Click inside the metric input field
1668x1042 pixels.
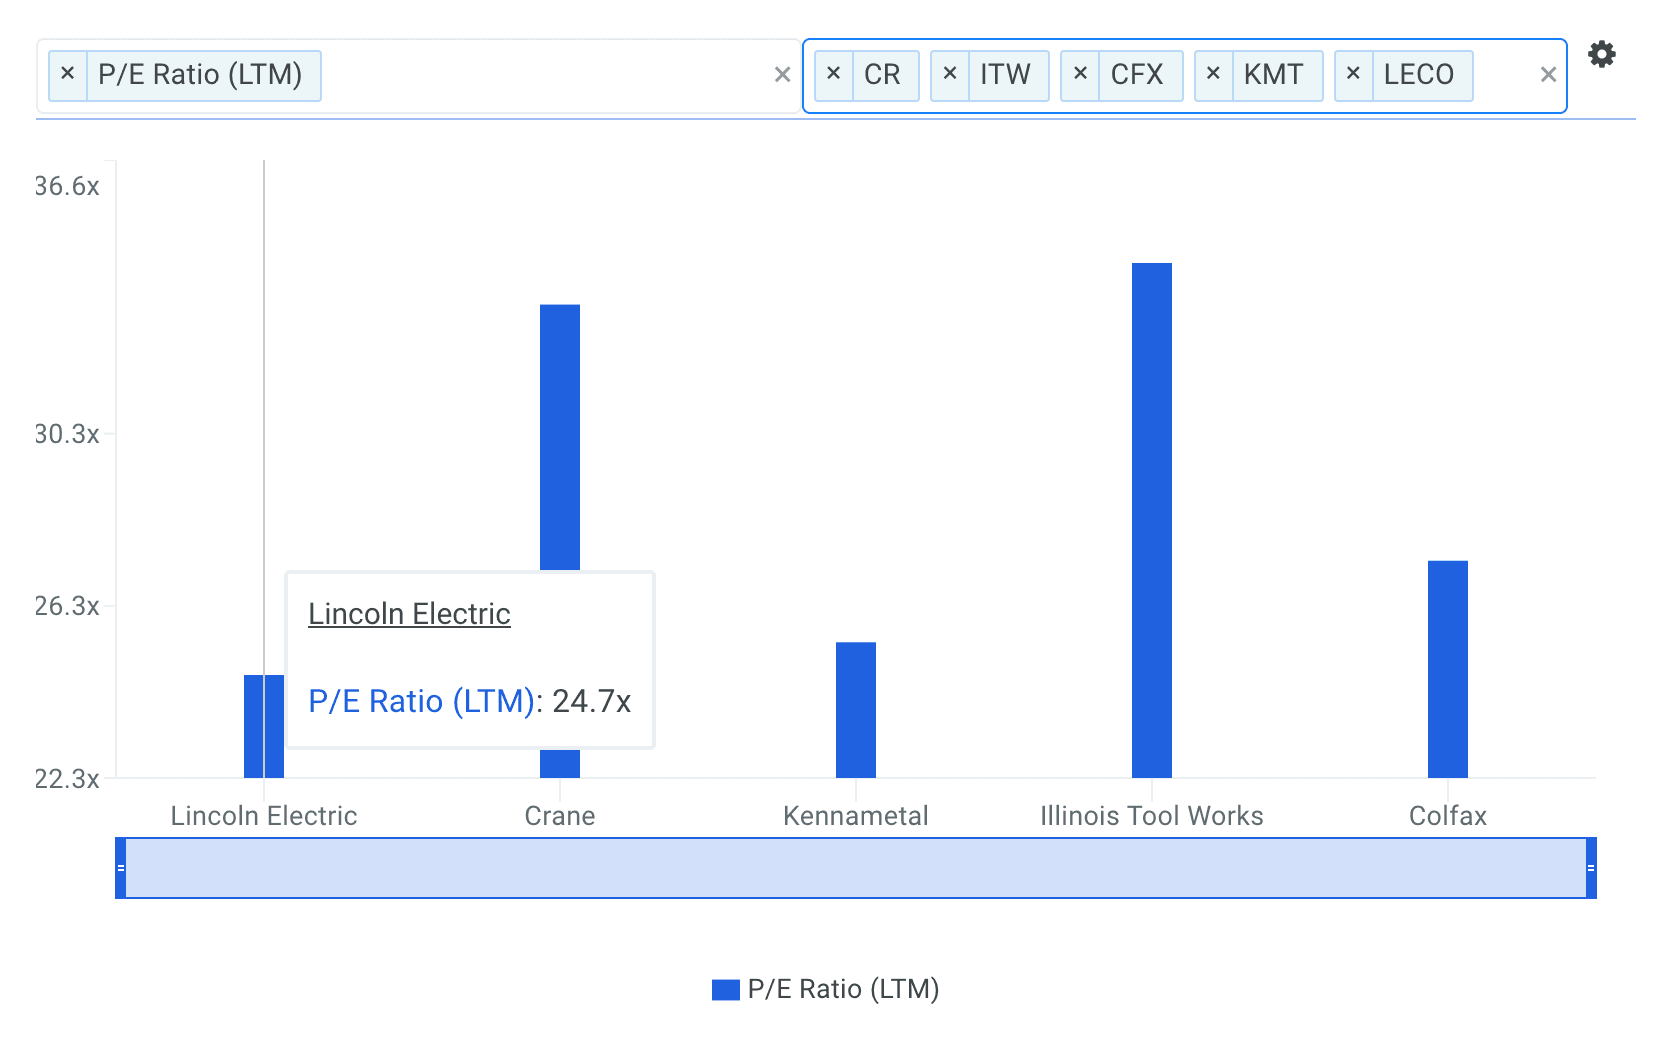(x=540, y=76)
